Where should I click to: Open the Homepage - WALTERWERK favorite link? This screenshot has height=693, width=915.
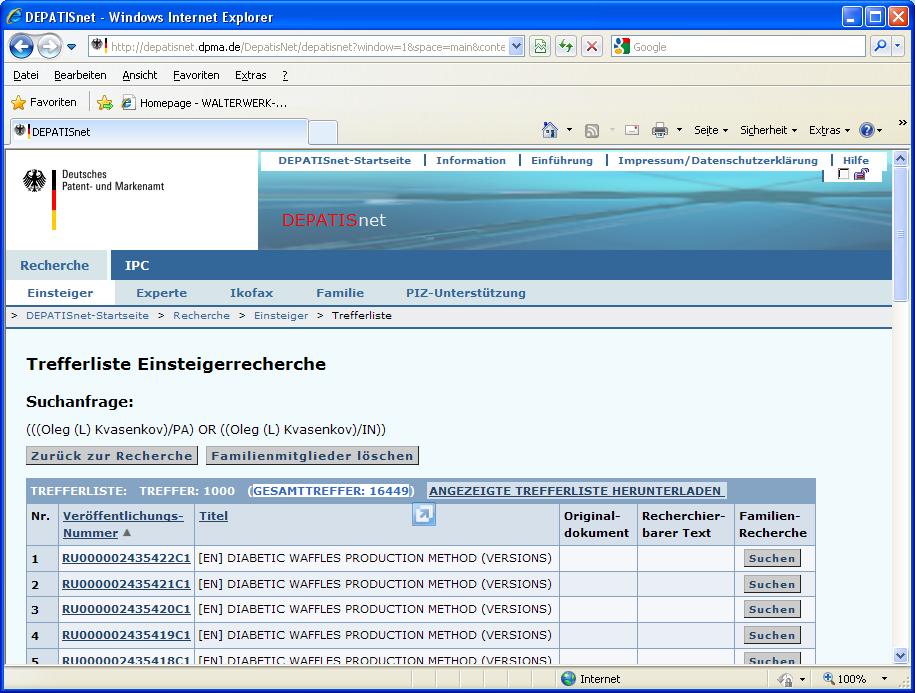[x=204, y=103]
